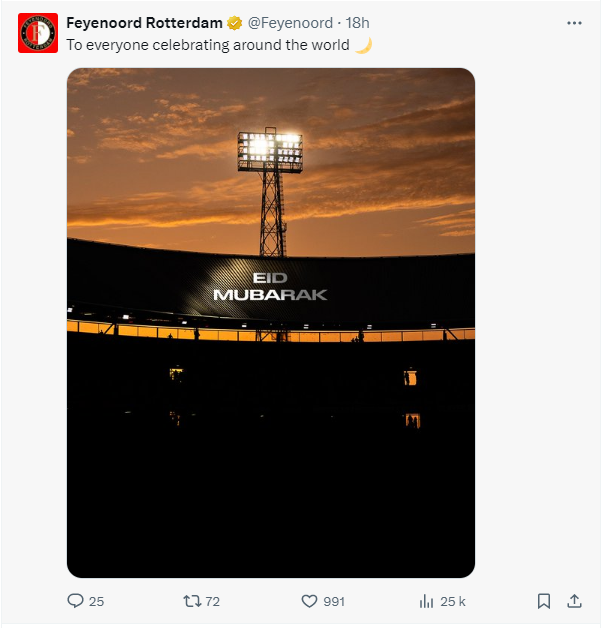Viewport: 602px width, 628px height.
Task: Open the Feyenoord Rotterdam display name link
Action: [144, 23]
